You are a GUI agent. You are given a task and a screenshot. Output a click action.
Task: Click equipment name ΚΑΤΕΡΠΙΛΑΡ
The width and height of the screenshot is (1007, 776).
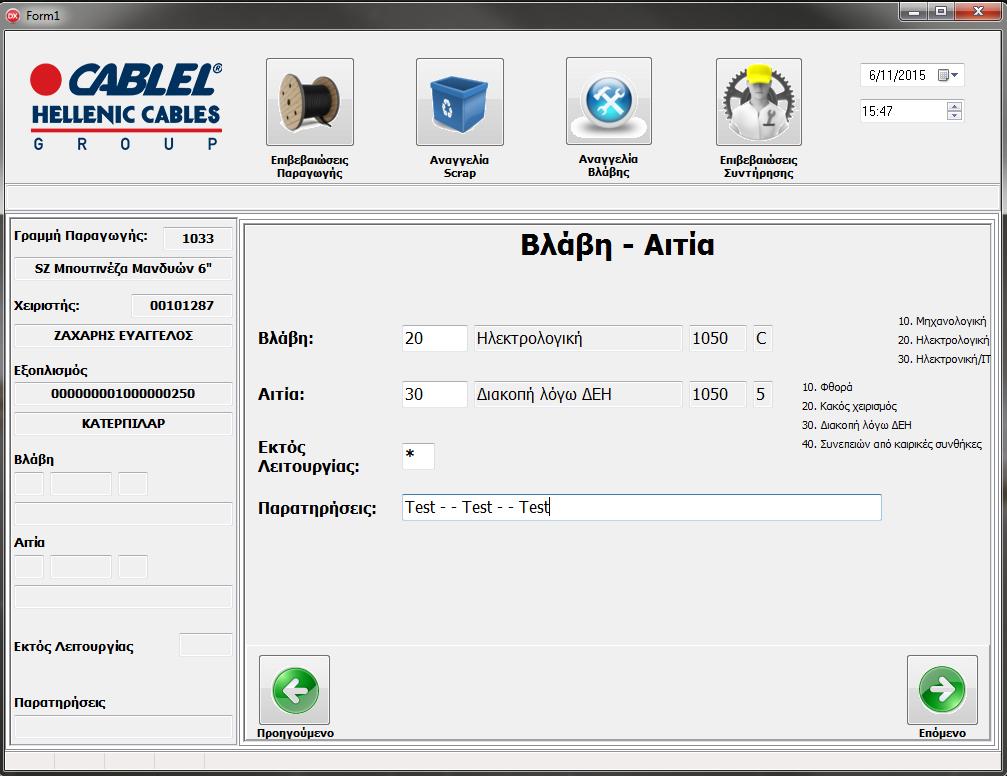(123, 424)
